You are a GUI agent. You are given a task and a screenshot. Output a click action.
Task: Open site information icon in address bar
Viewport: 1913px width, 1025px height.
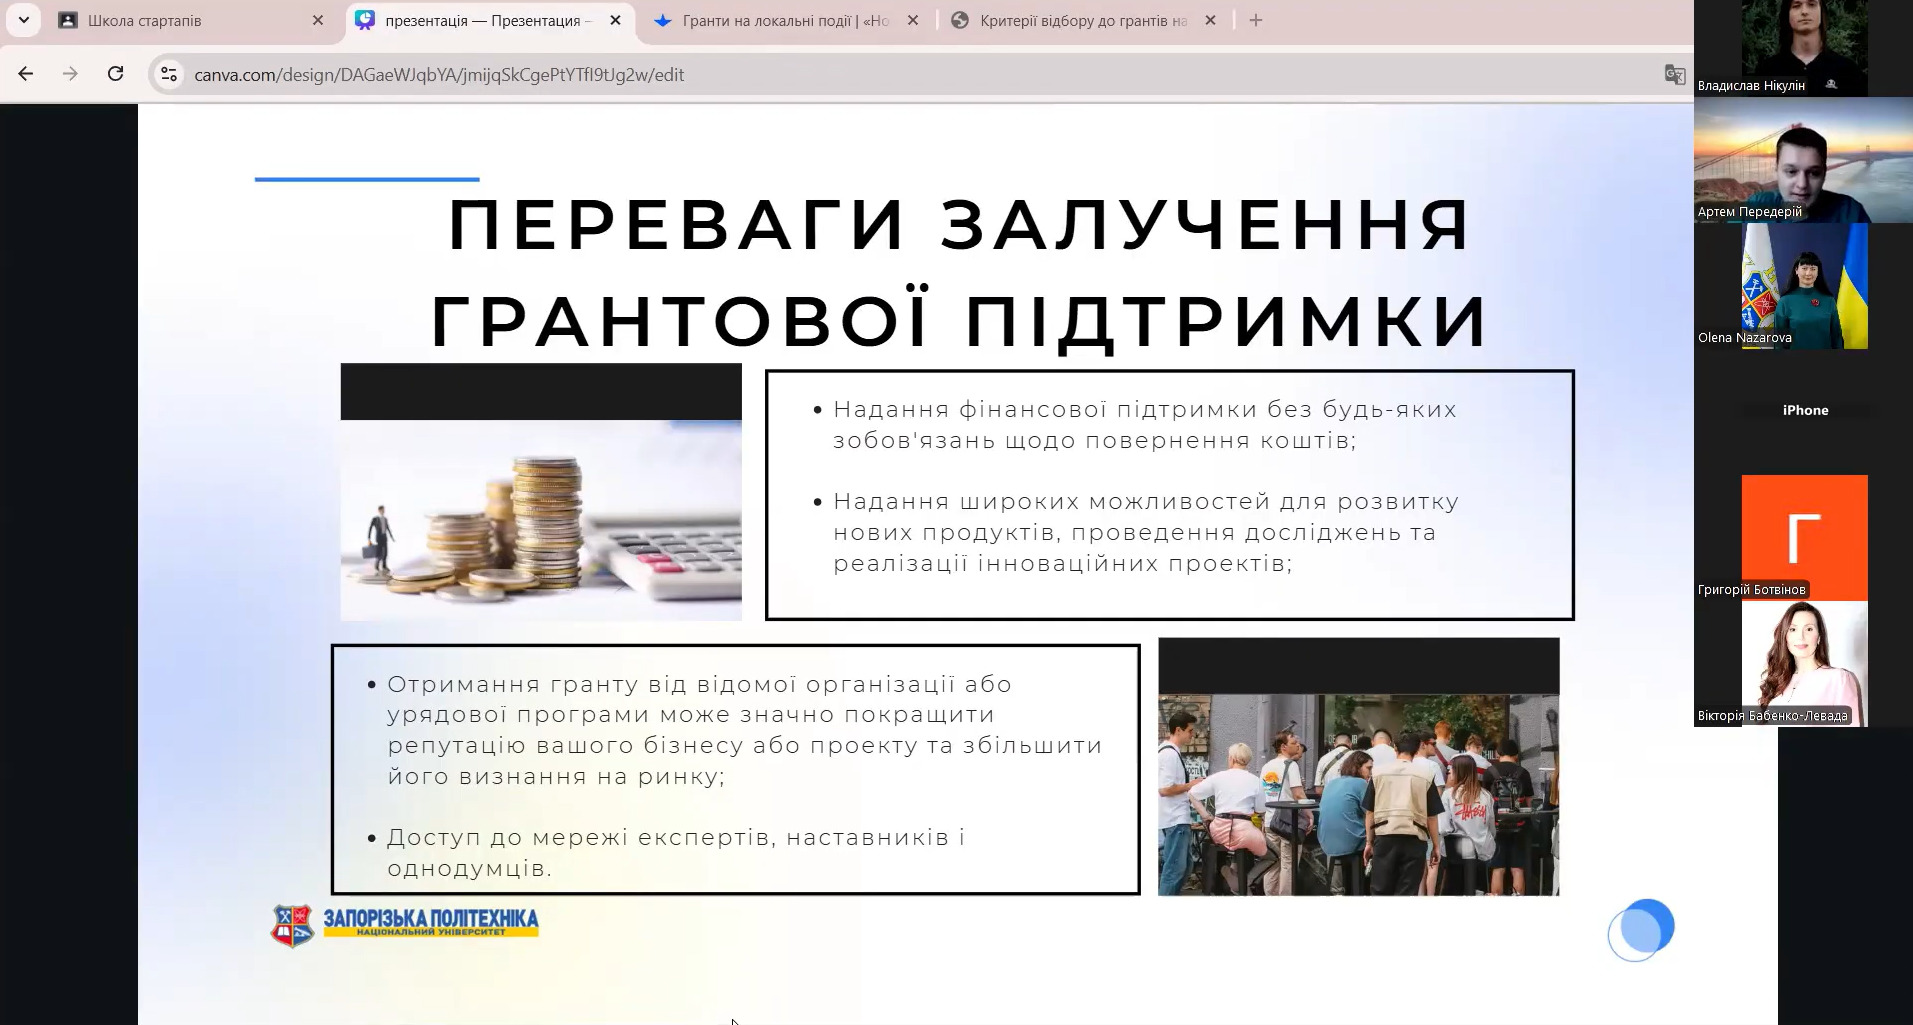[169, 74]
